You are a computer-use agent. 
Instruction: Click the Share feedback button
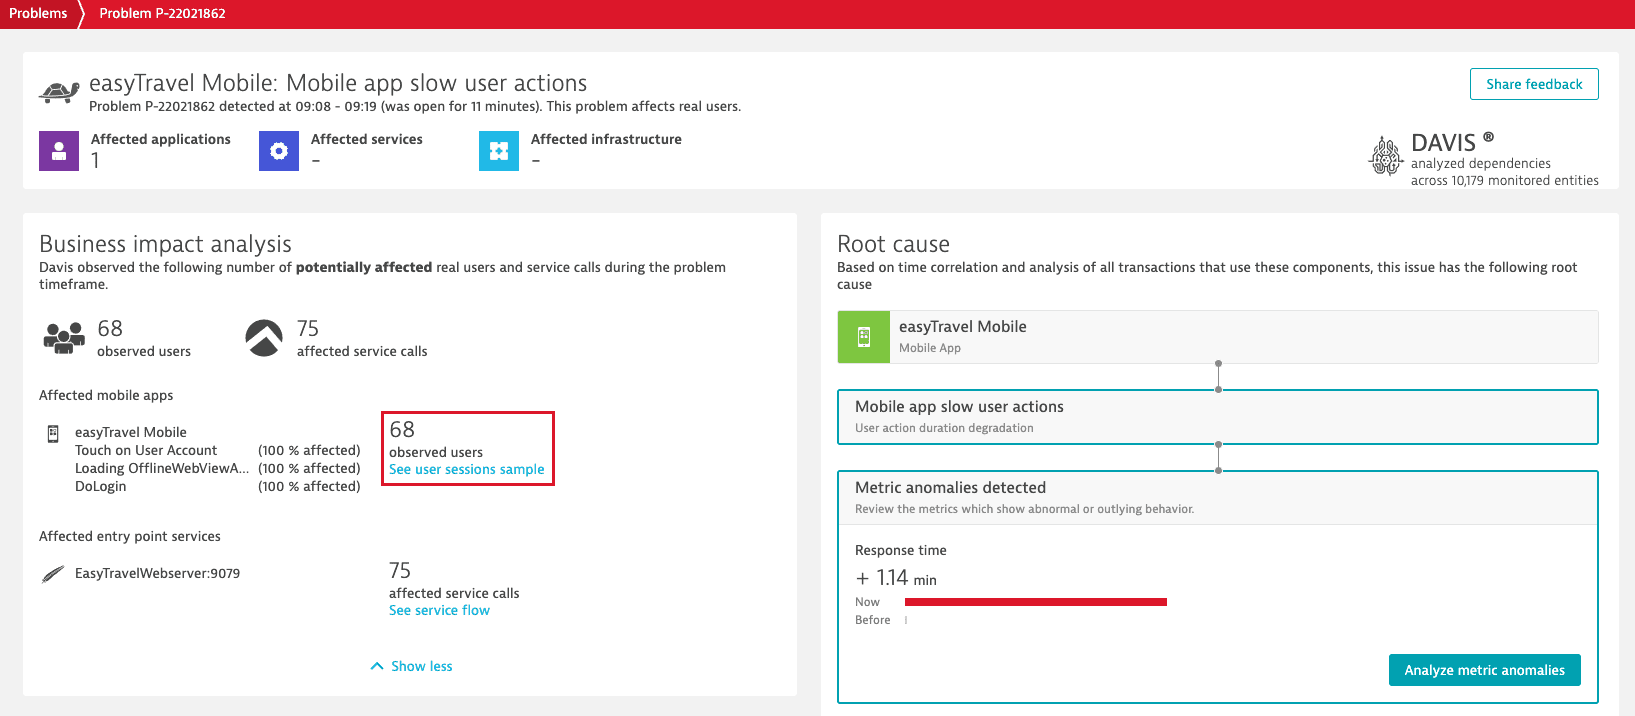pos(1534,84)
